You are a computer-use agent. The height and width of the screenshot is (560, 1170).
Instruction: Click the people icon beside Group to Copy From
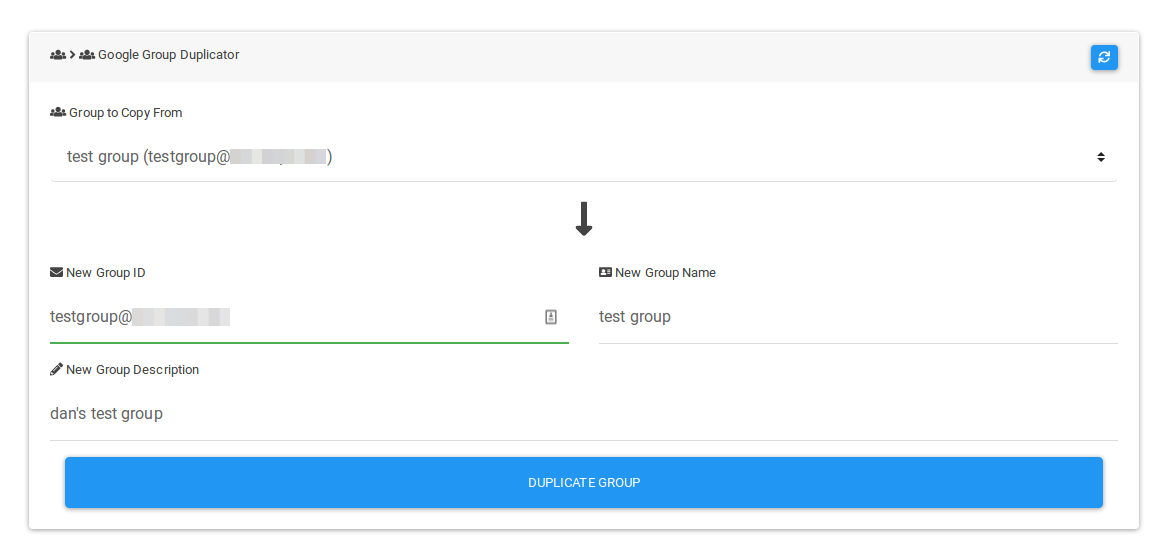[57, 113]
